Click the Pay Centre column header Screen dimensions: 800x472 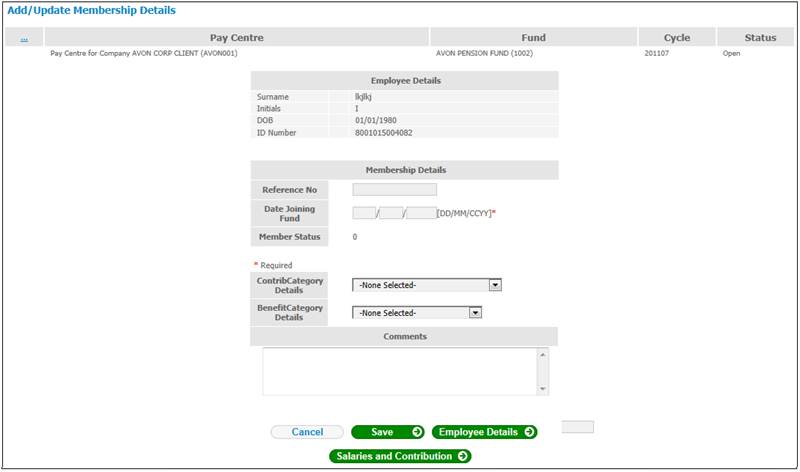coord(236,38)
